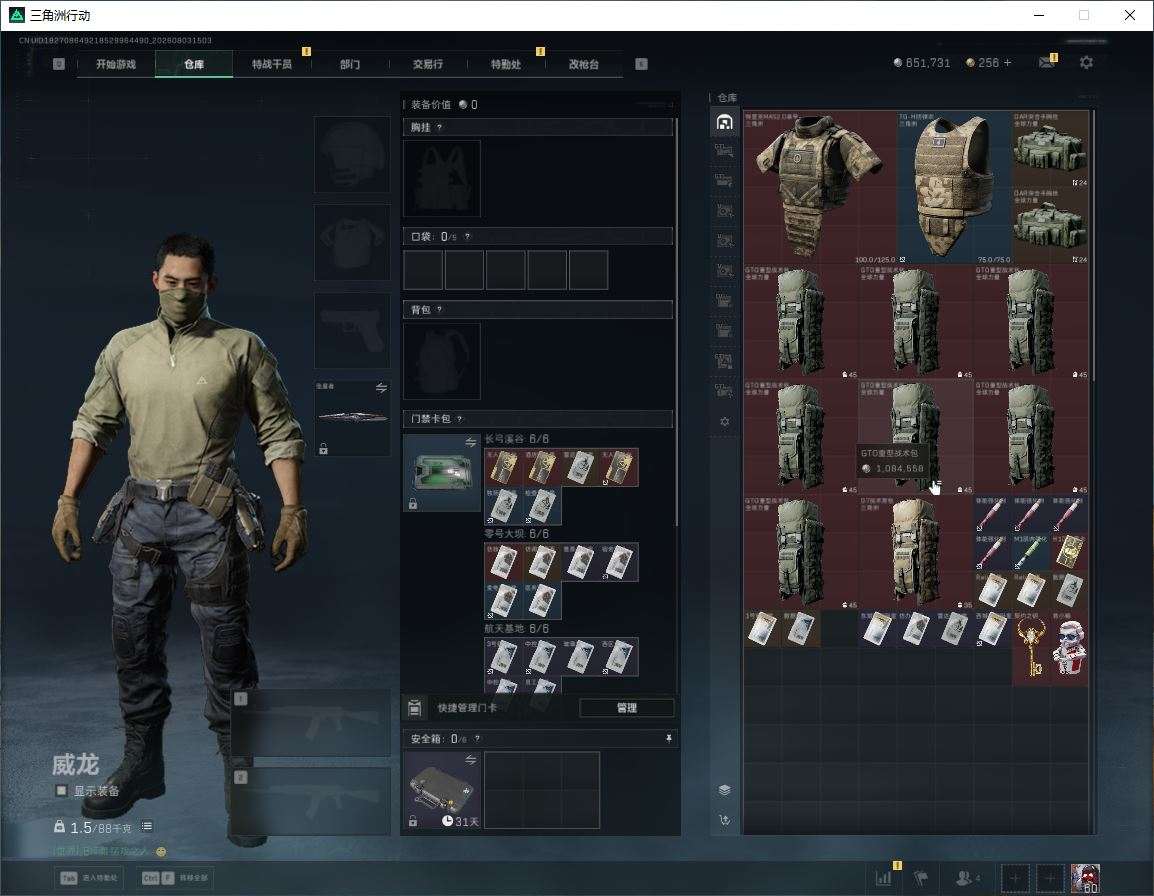Open the 交易行 tab
Screen dimensions: 1154x896
coord(428,64)
